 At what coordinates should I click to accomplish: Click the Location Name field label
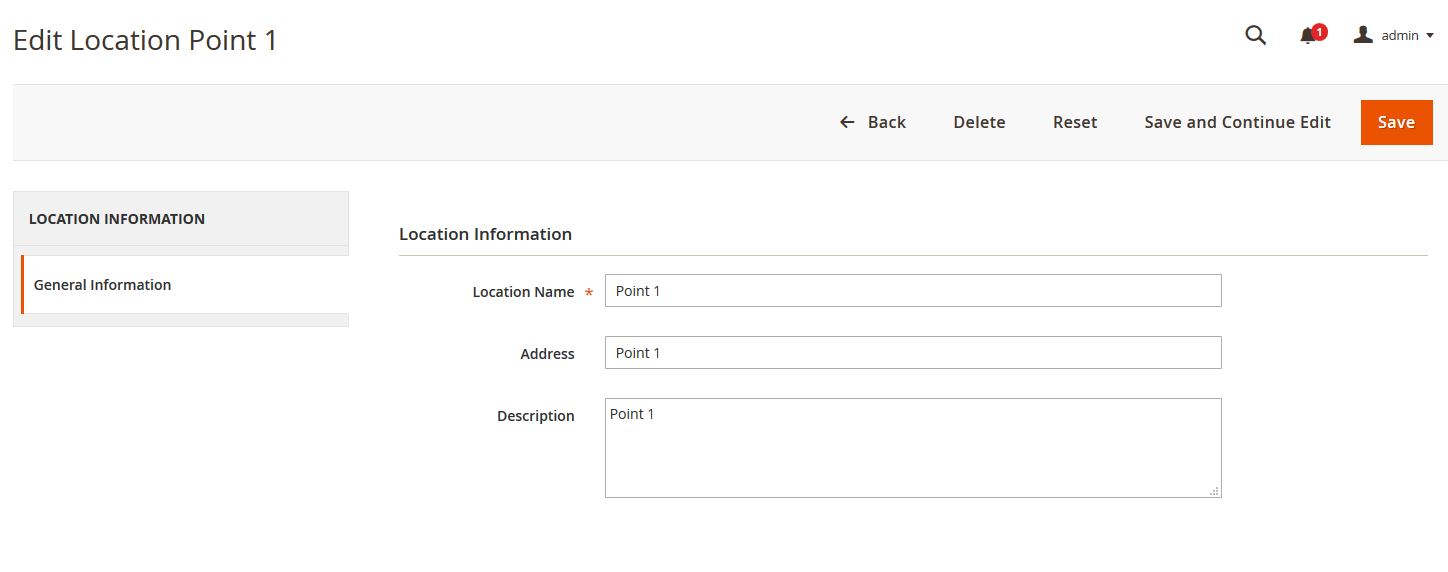click(x=523, y=292)
